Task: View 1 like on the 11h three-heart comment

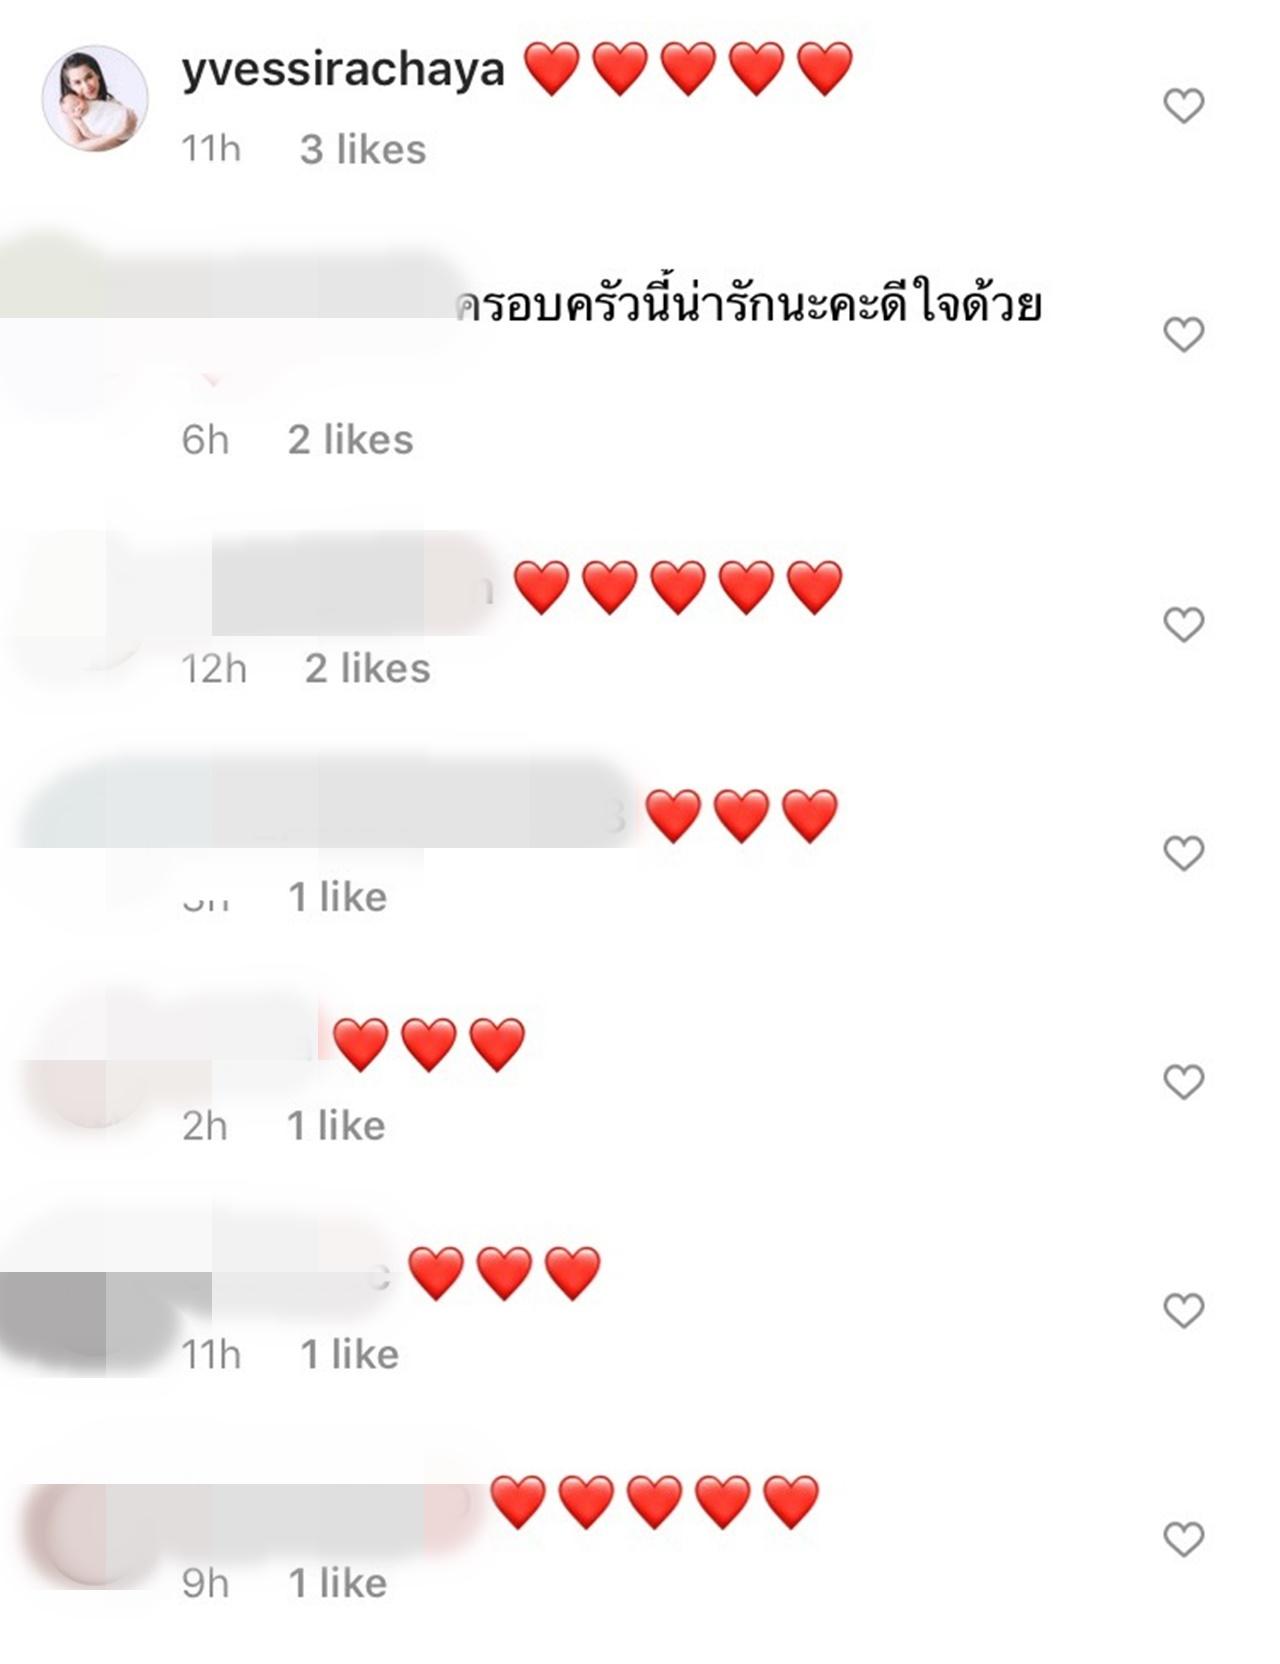Action: [350, 1355]
